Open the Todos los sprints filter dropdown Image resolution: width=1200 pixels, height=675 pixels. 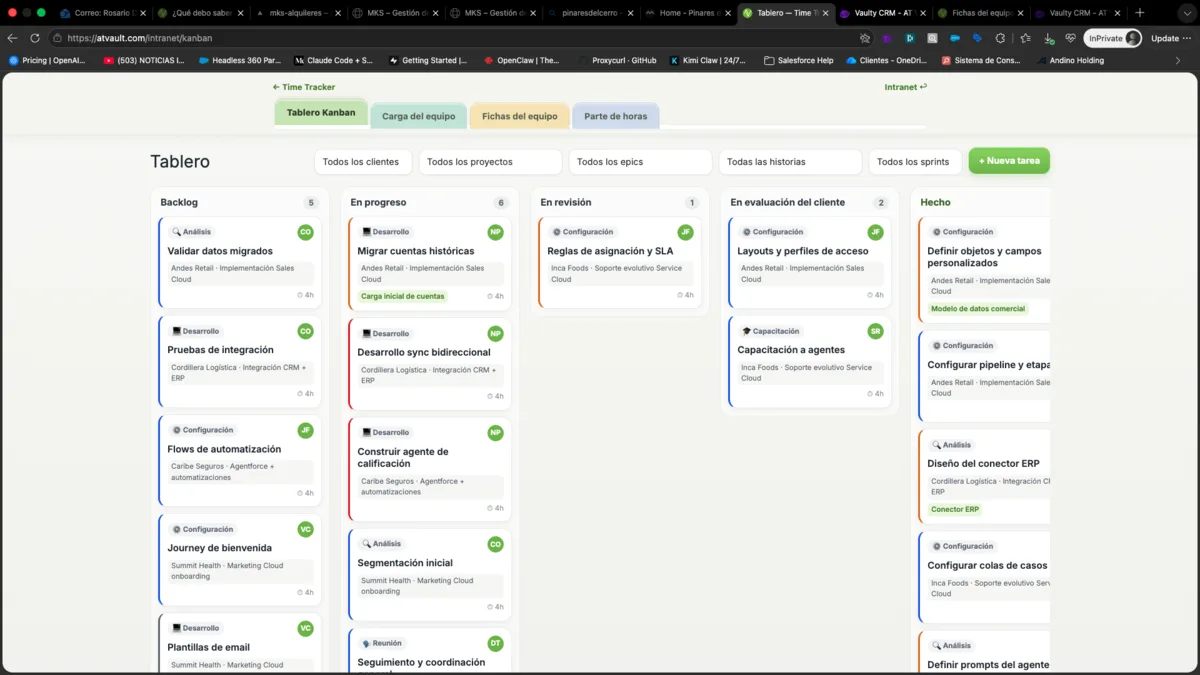click(x=913, y=161)
